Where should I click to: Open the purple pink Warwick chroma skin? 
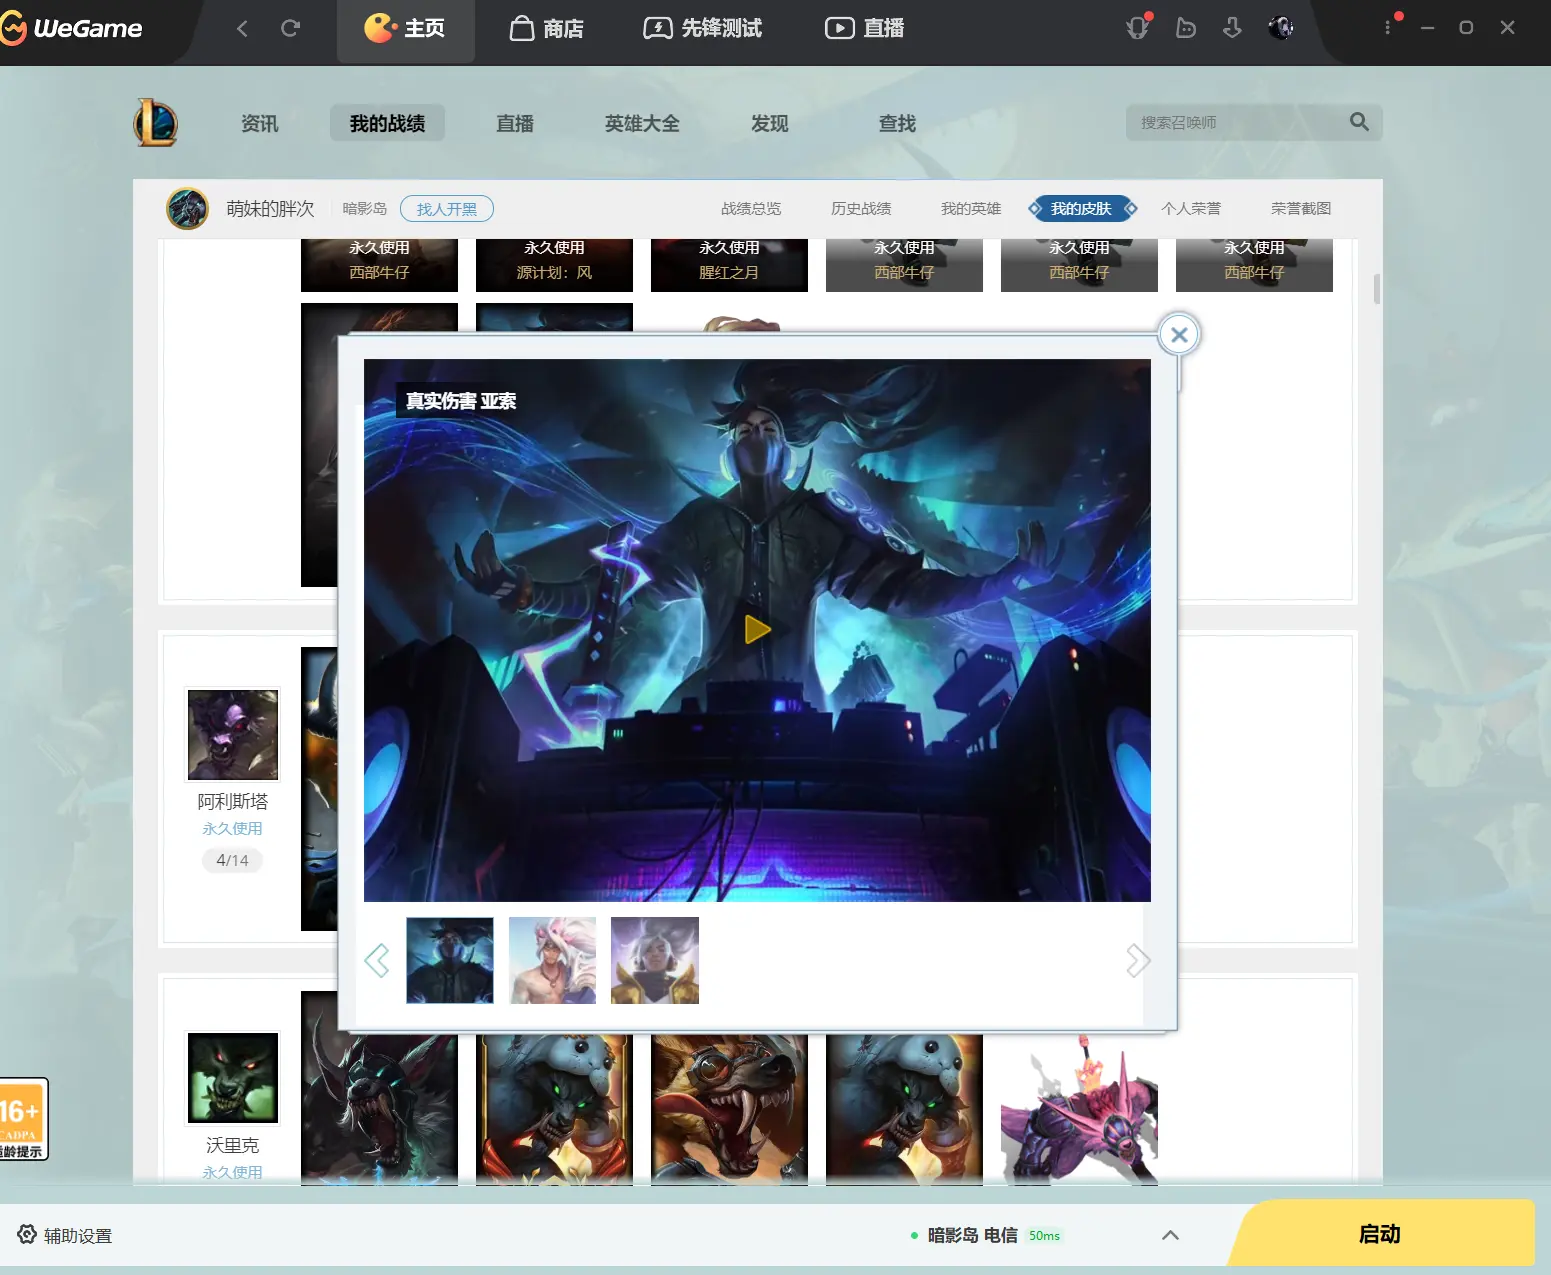[x=1079, y=1108]
